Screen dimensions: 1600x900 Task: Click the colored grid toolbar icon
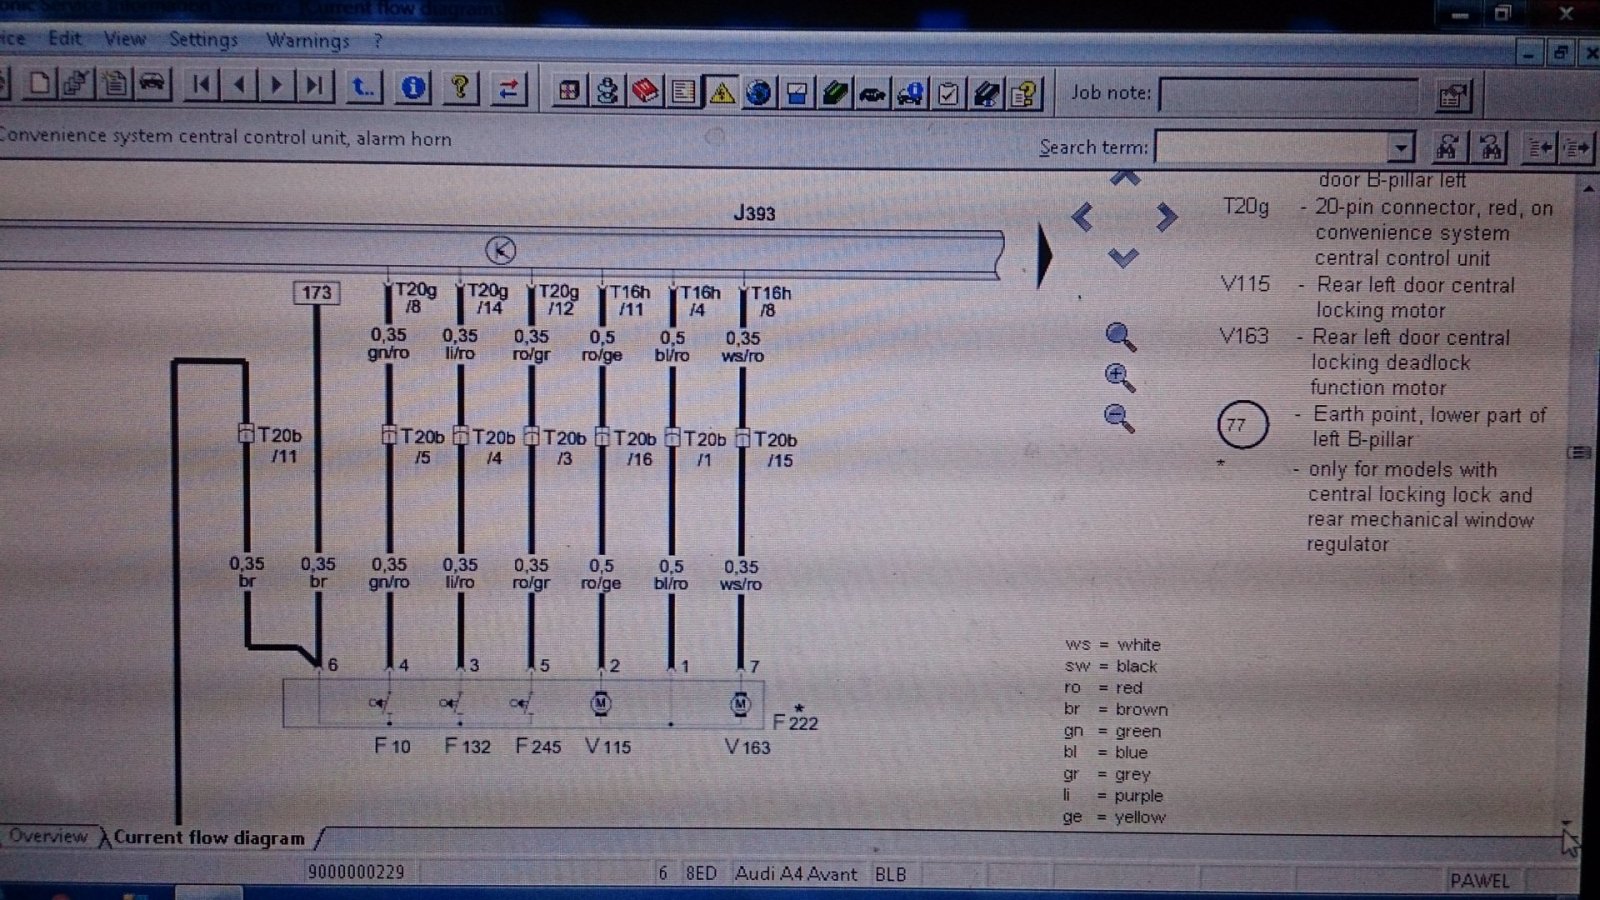pyautogui.click(x=569, y=92)
